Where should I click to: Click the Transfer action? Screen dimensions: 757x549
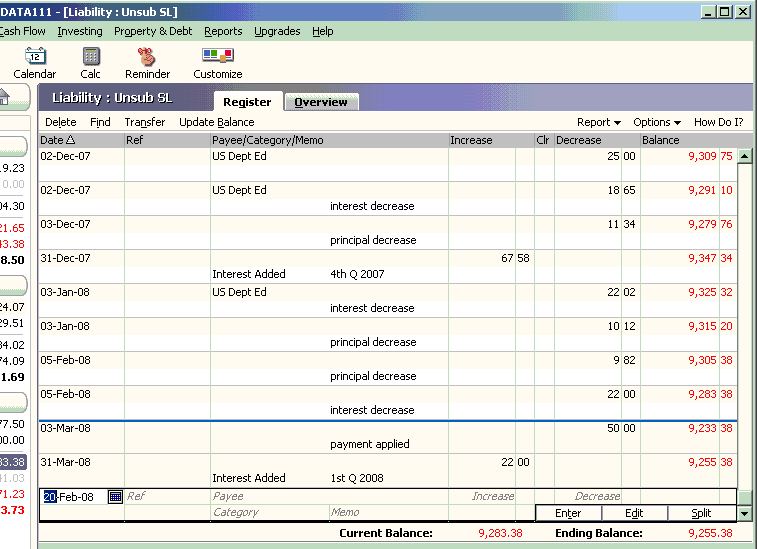pos(144,122)
